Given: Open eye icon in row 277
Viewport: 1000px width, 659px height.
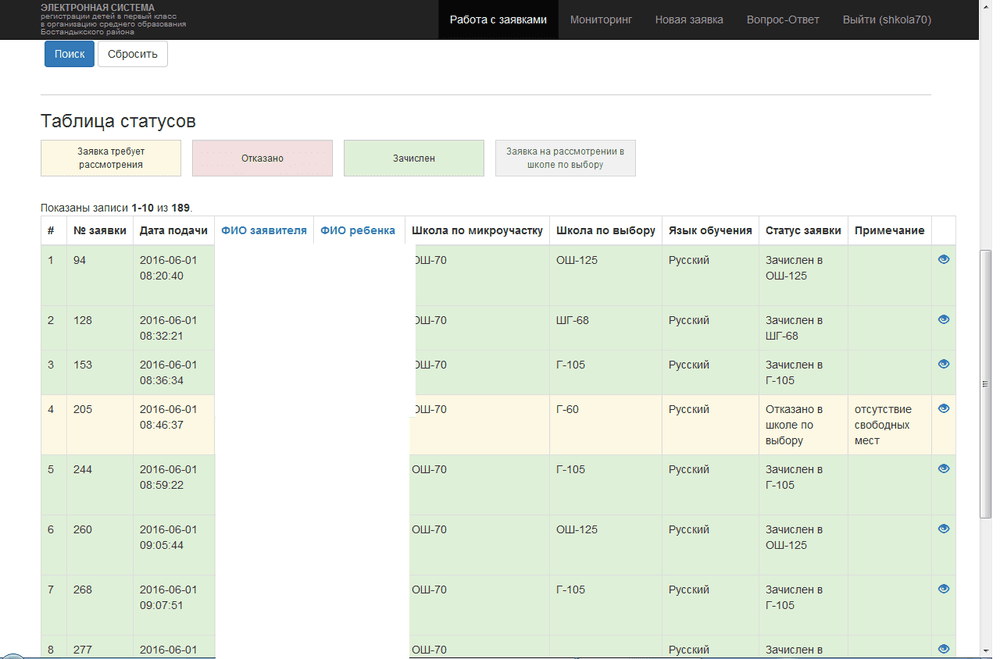Looking at the screenshot, I should pos(943,649).
